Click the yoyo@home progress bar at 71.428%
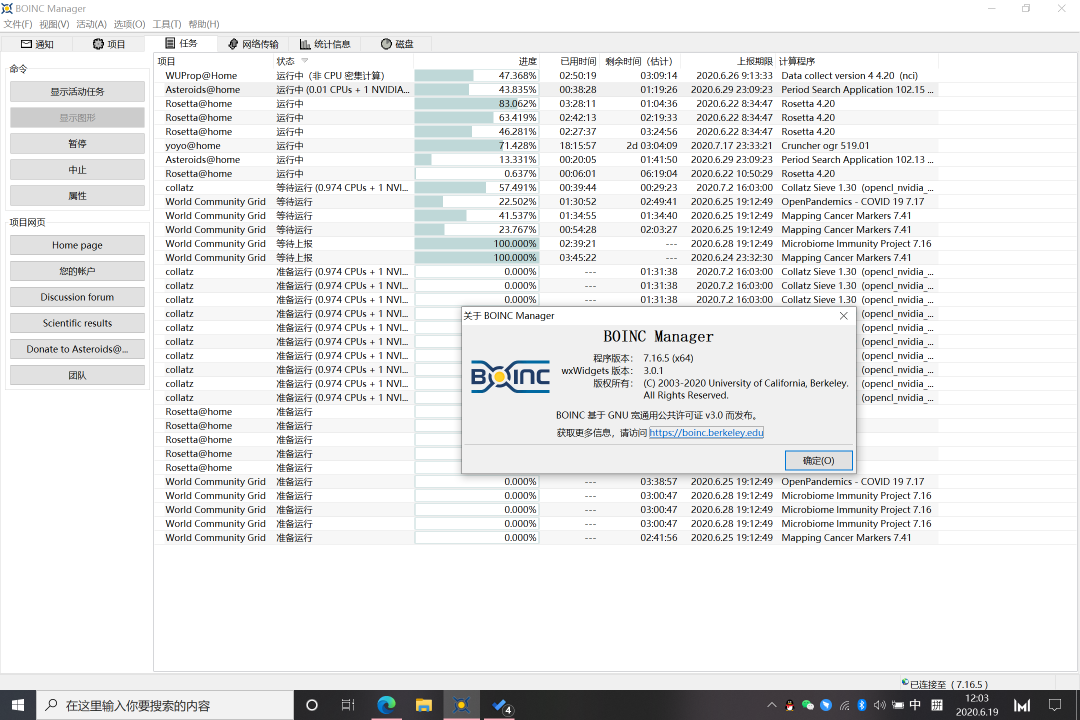The height and width of the screenshot is (720, 1080). tap(477, 146)
